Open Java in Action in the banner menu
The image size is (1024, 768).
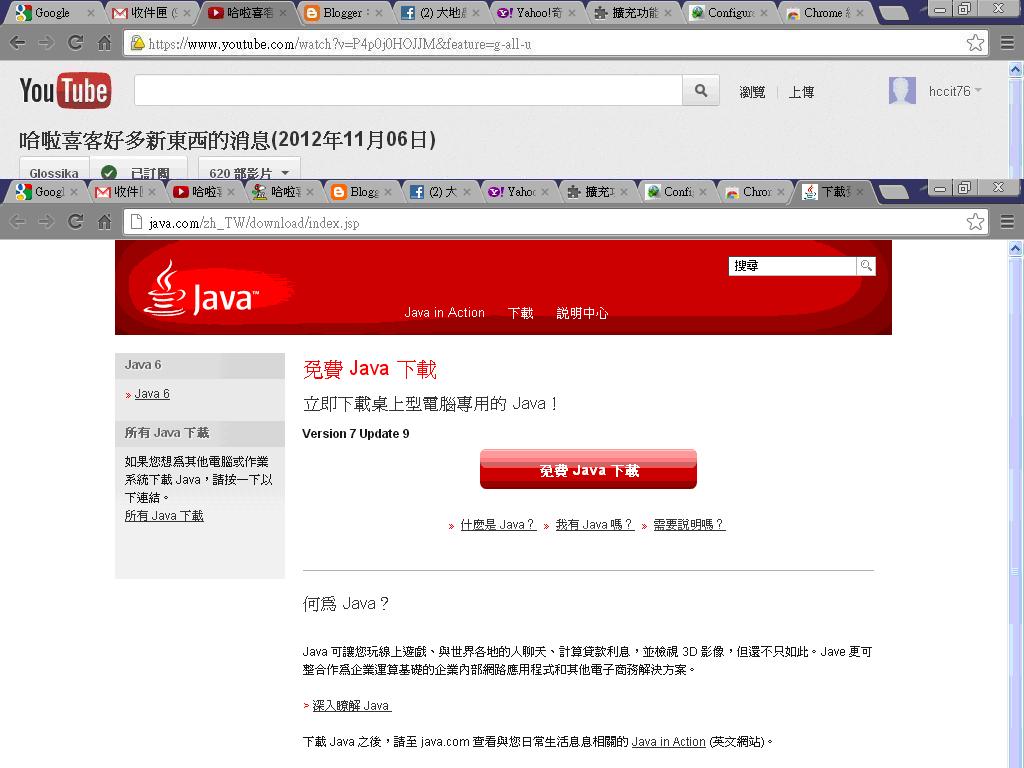444,313
